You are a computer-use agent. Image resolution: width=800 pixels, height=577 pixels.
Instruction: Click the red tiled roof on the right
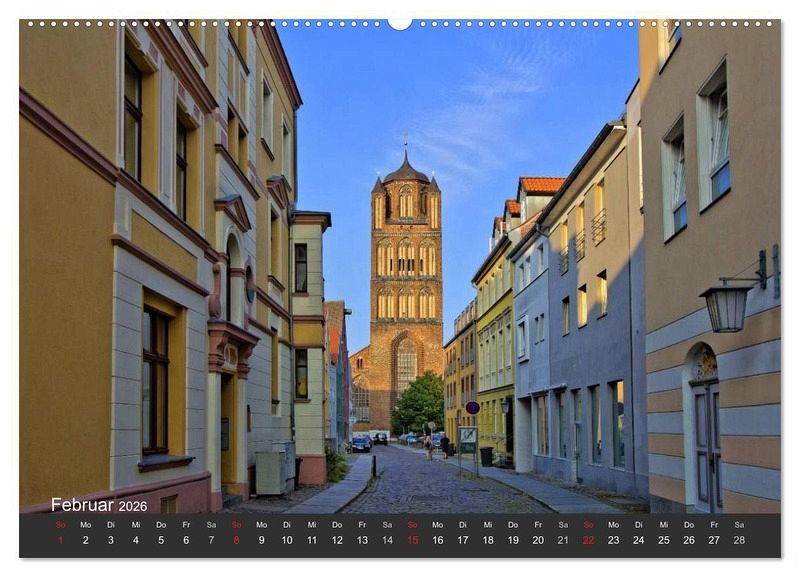(542, 185)
